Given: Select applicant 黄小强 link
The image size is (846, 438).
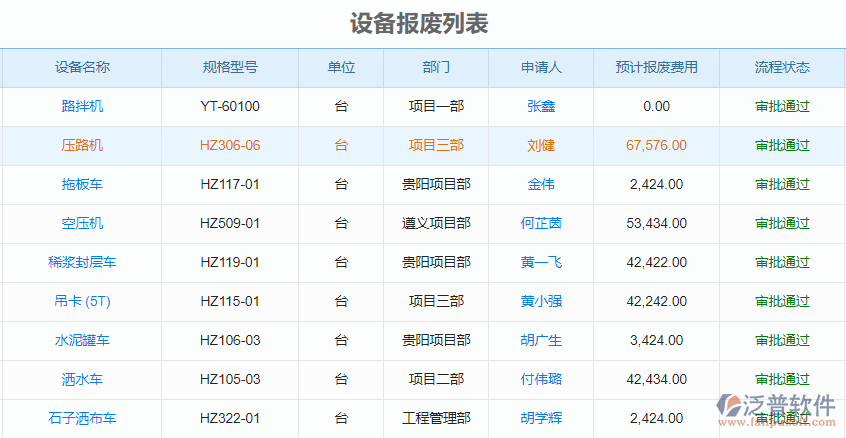Looking at the screenshot, I should coord(541,301).
